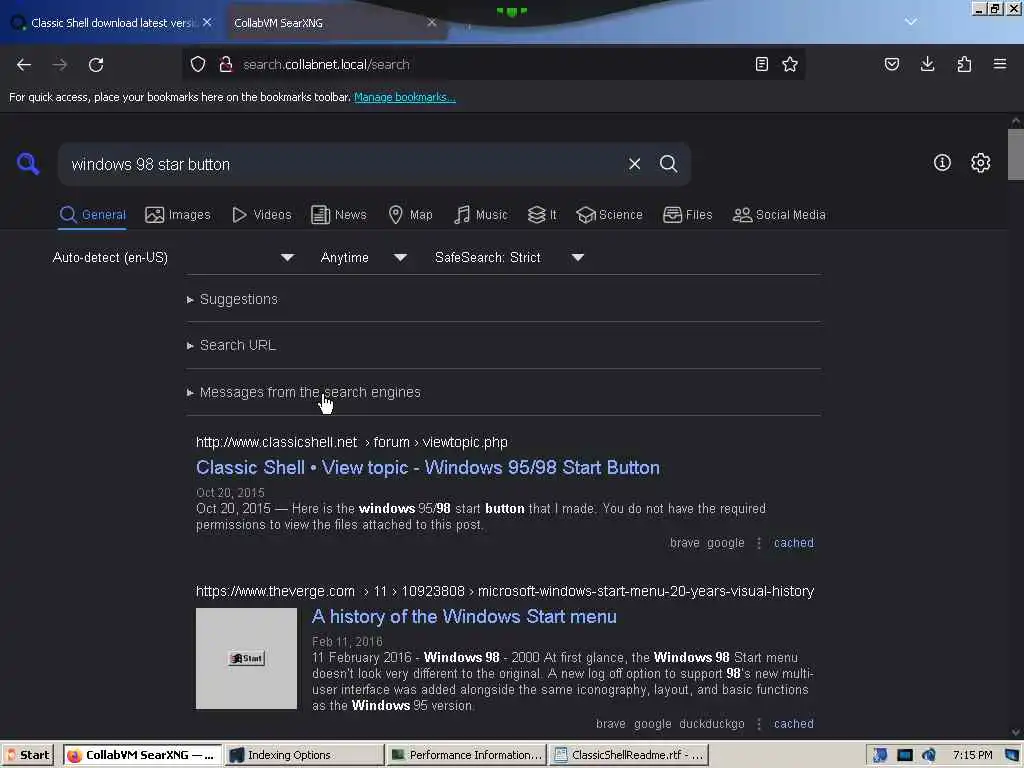Switch to IT search category
The image size is (1024, 768).
tap(542, 215)
